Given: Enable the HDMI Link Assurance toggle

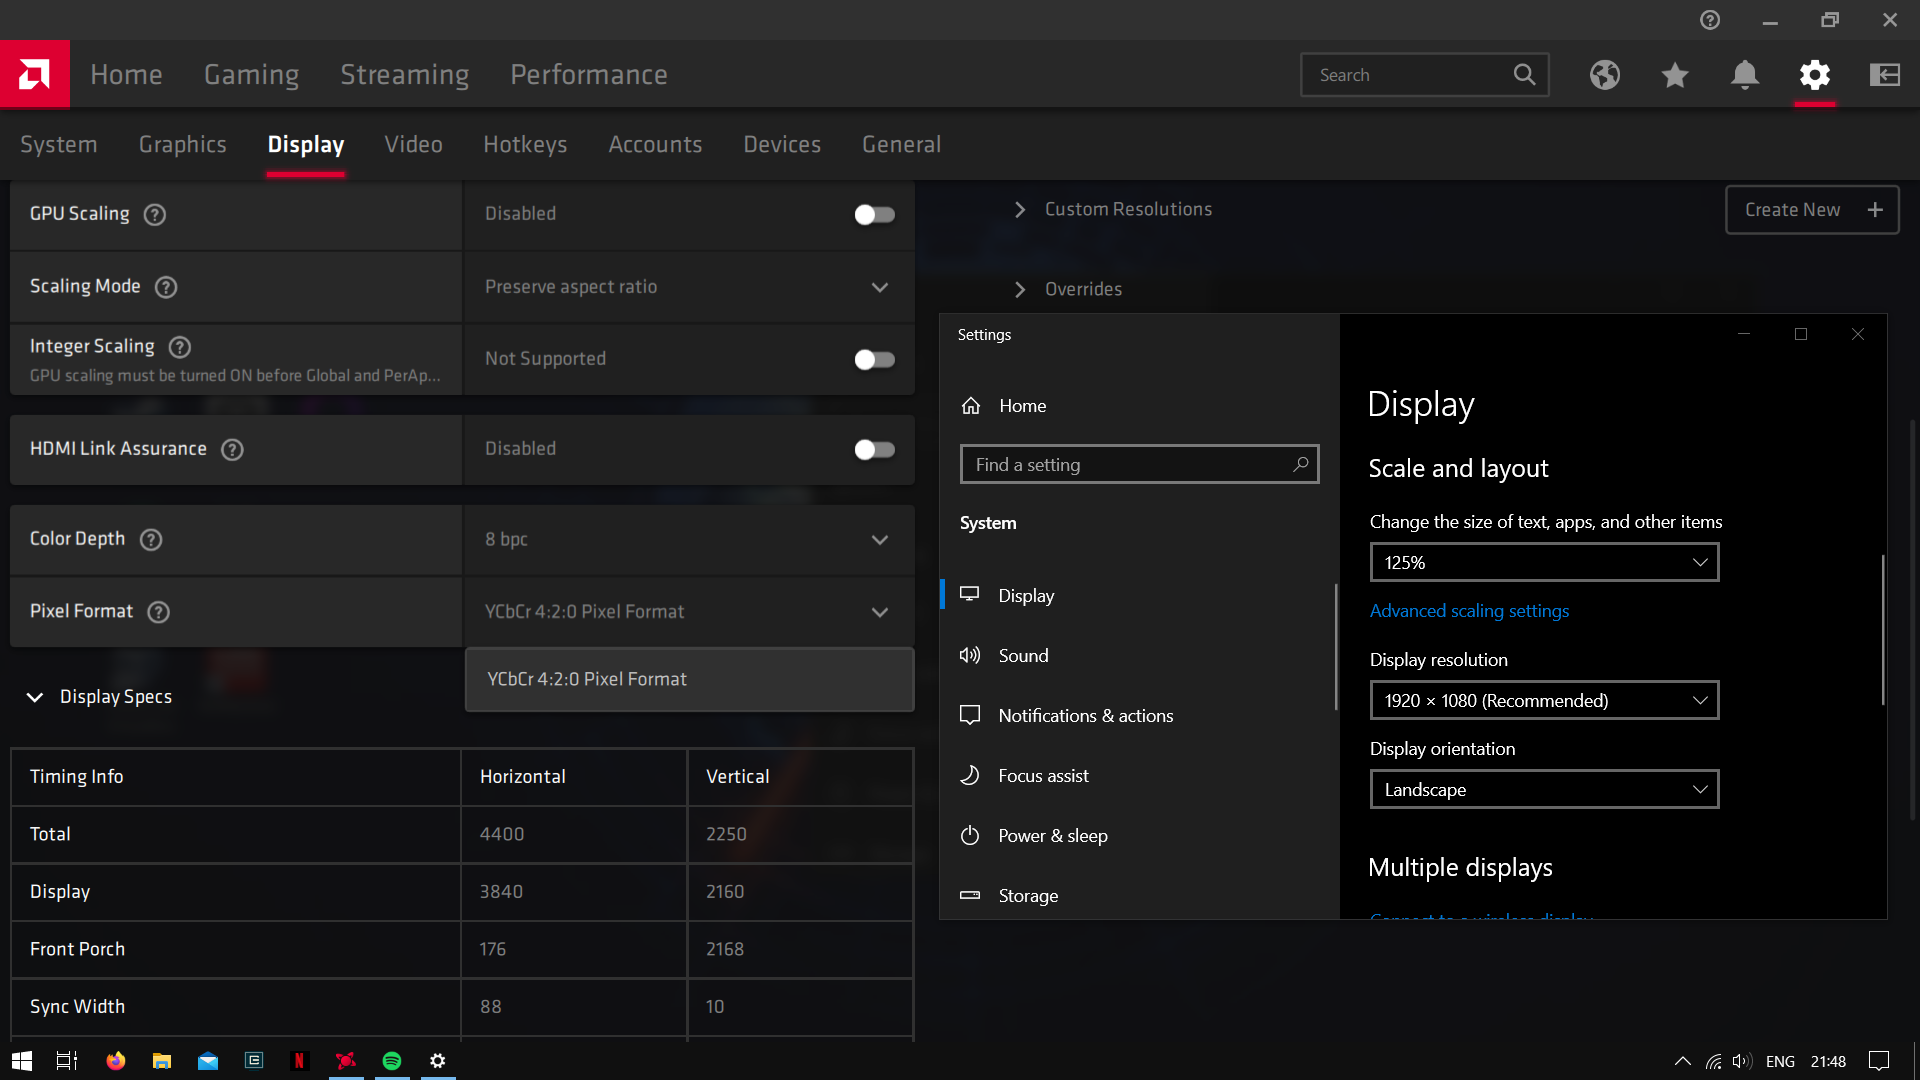Looking at the screenshot, I should pyautogui.click(x=874, y=449).
